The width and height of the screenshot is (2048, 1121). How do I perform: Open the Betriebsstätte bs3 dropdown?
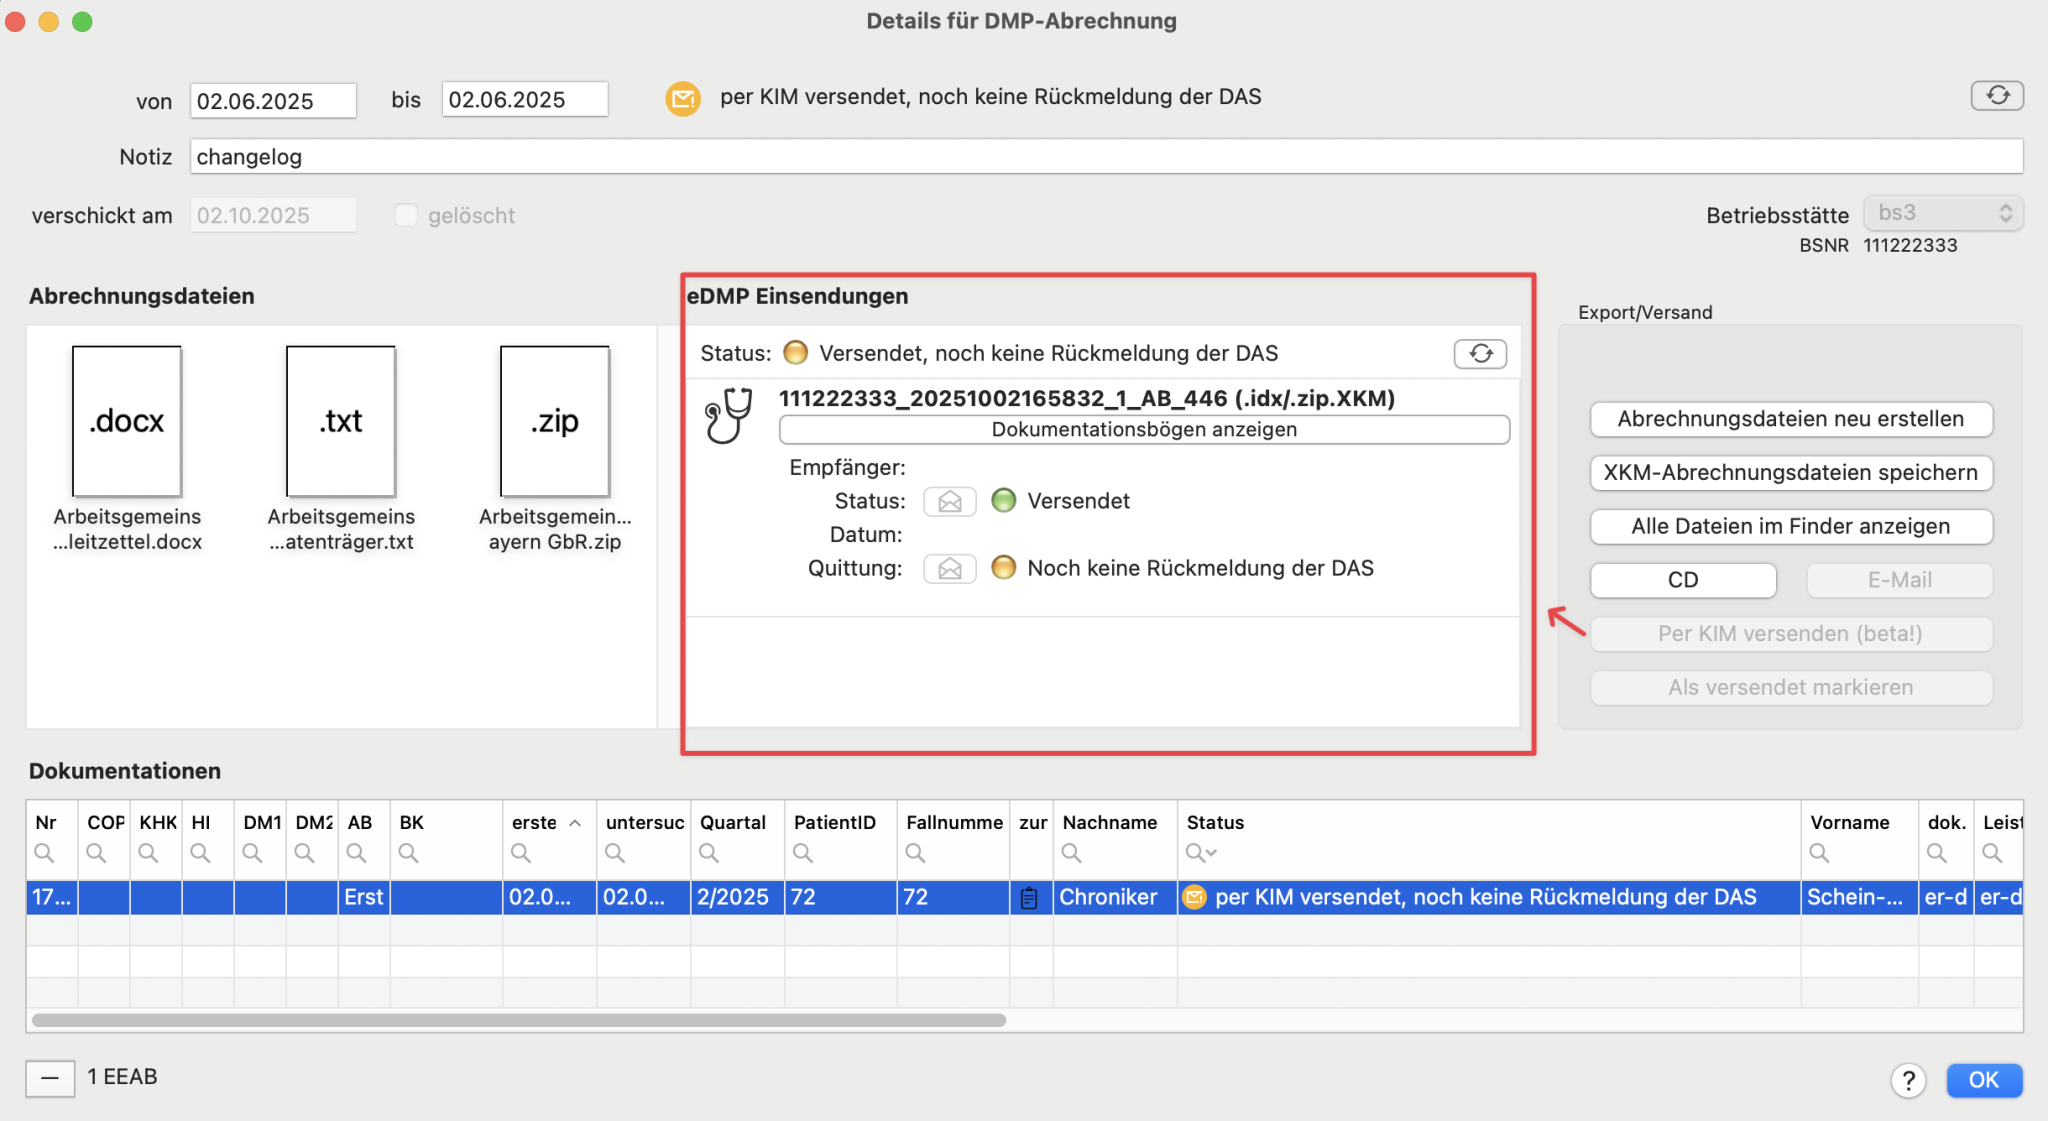pos(1942,214)
